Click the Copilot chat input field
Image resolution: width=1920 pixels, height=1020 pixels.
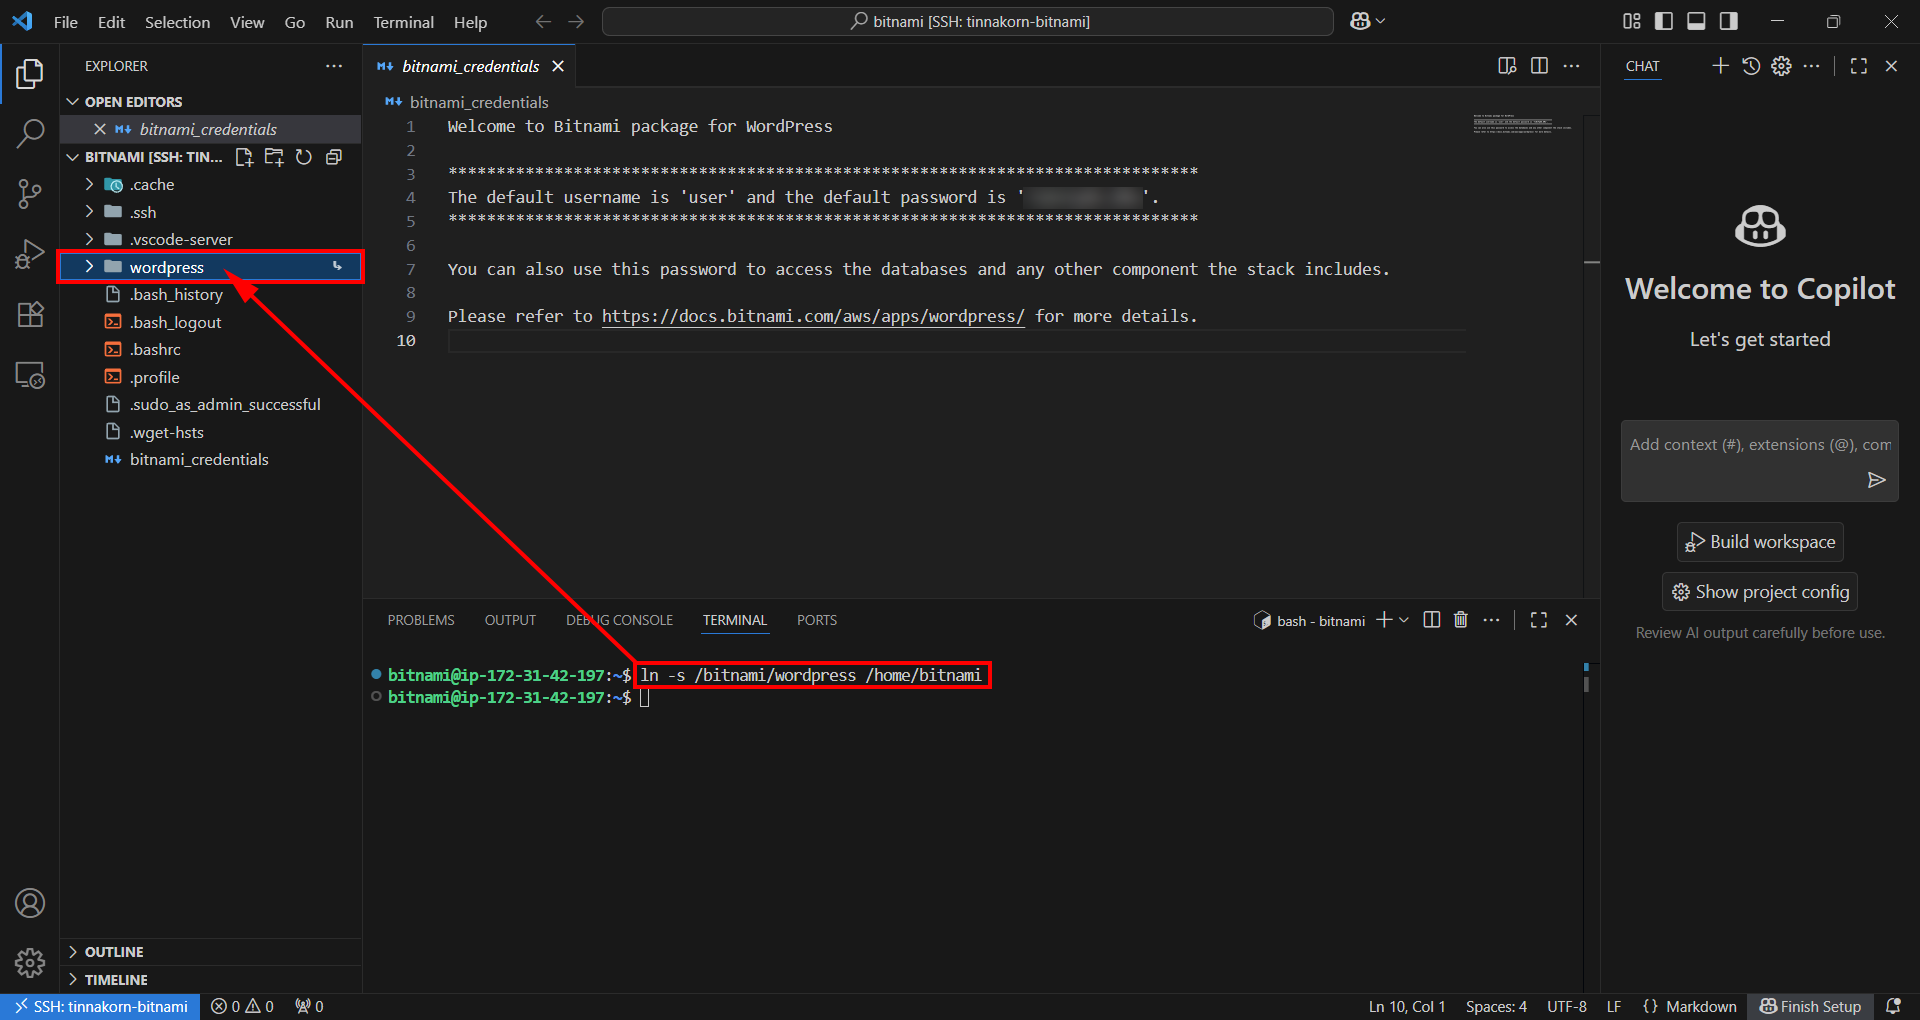(1760, 445)
